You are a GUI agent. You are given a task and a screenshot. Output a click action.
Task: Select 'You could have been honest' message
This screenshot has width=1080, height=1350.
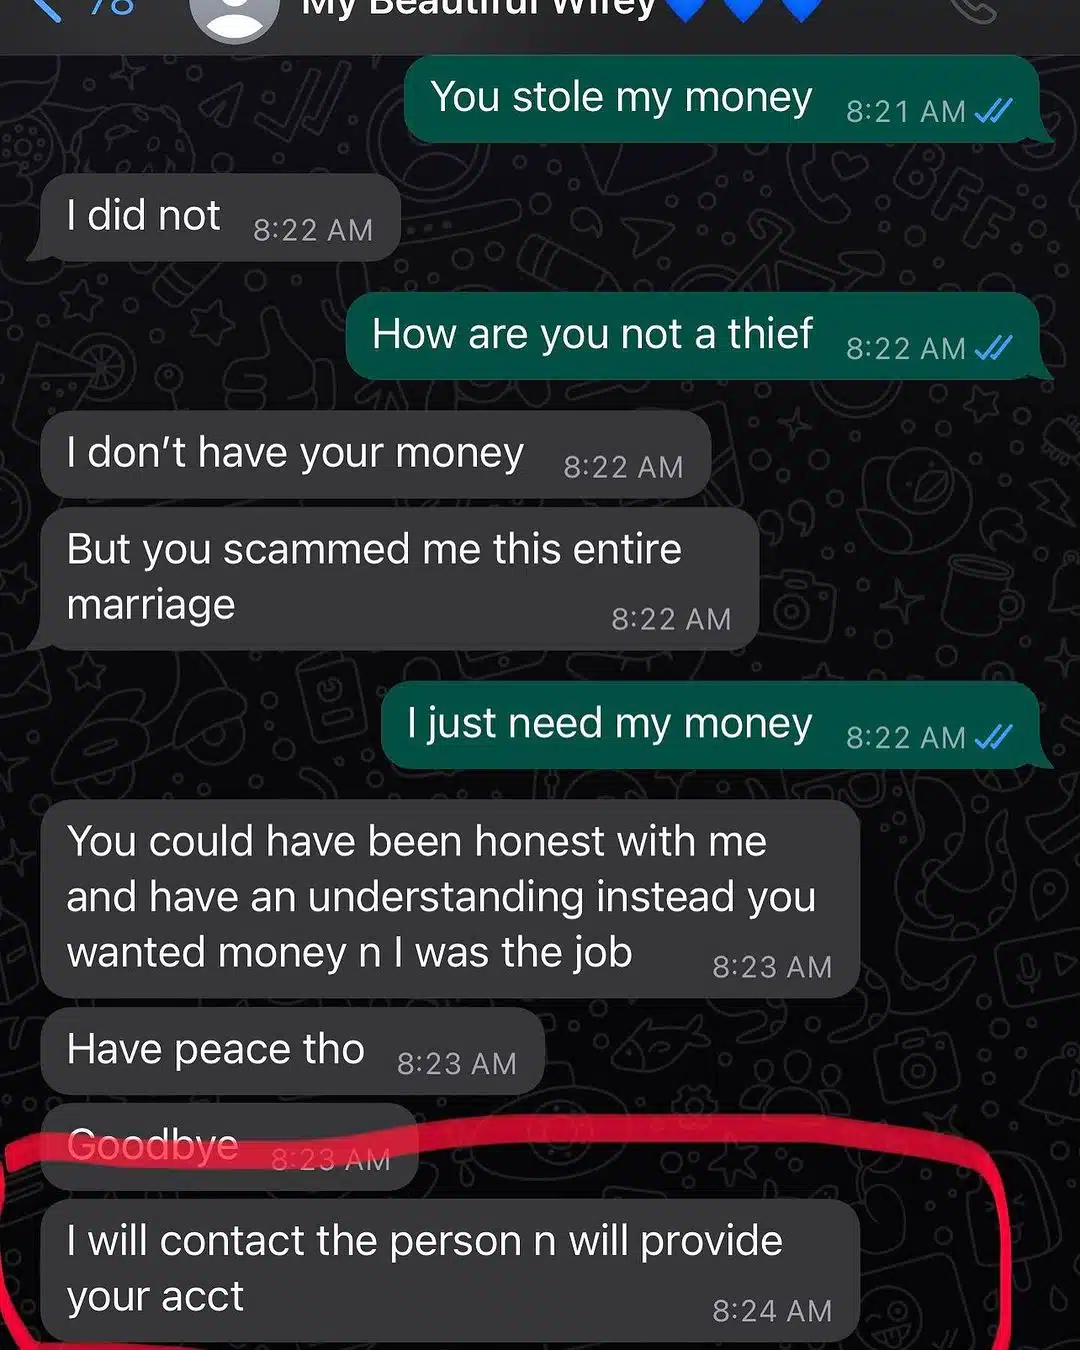tap(450, 898)
